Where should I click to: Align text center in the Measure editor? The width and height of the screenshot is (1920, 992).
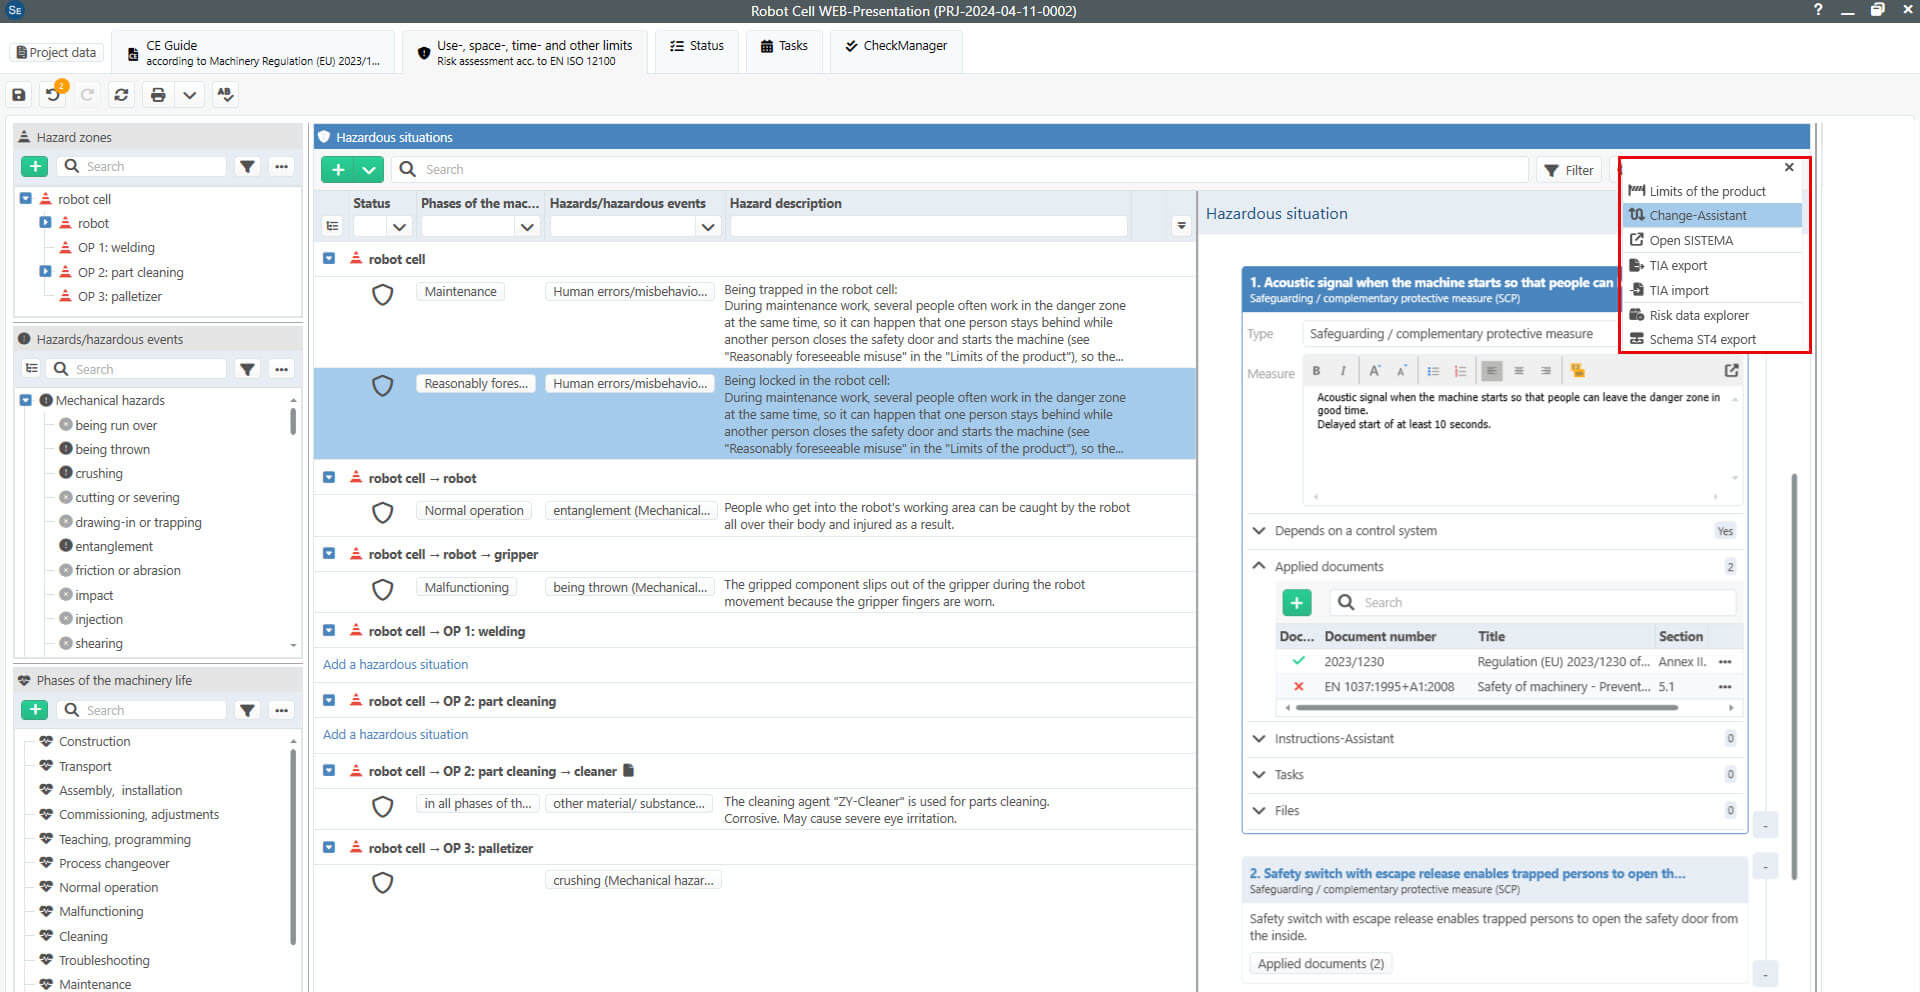click(x=1519, y=371)
